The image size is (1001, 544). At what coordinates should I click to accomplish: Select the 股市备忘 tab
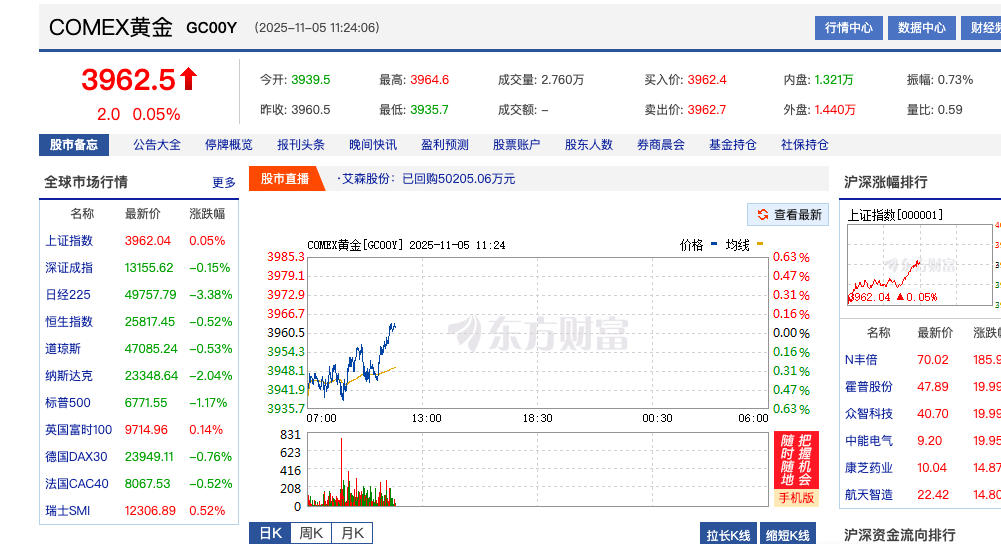tap(74, 145)
